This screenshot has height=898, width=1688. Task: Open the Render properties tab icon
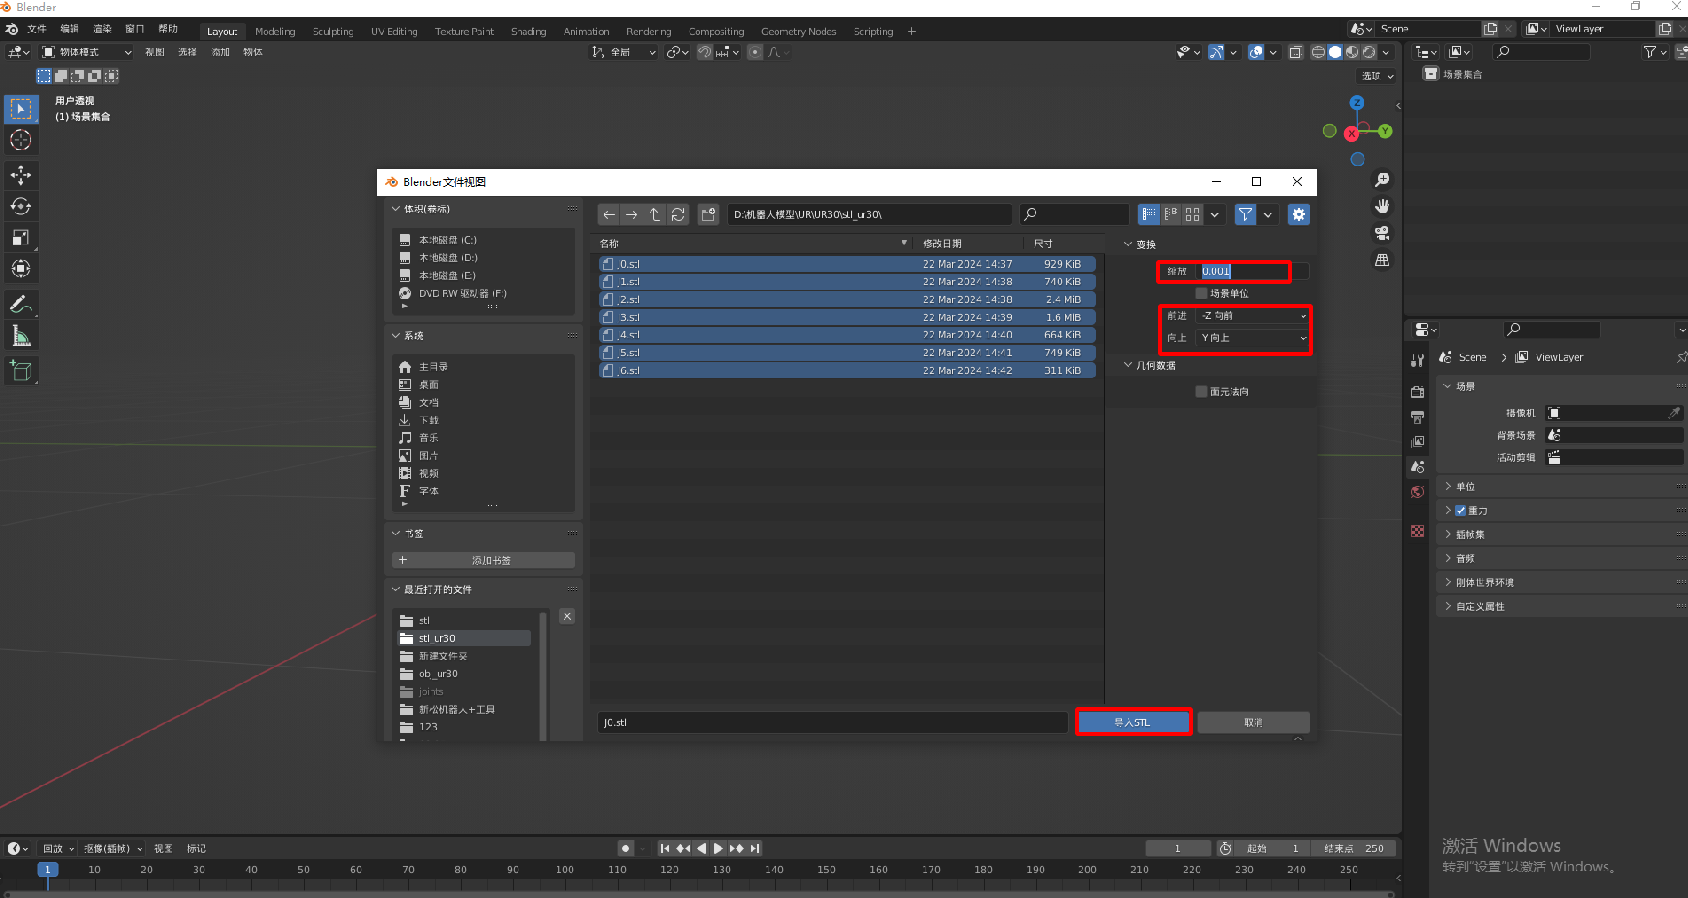coord(1417,392)
